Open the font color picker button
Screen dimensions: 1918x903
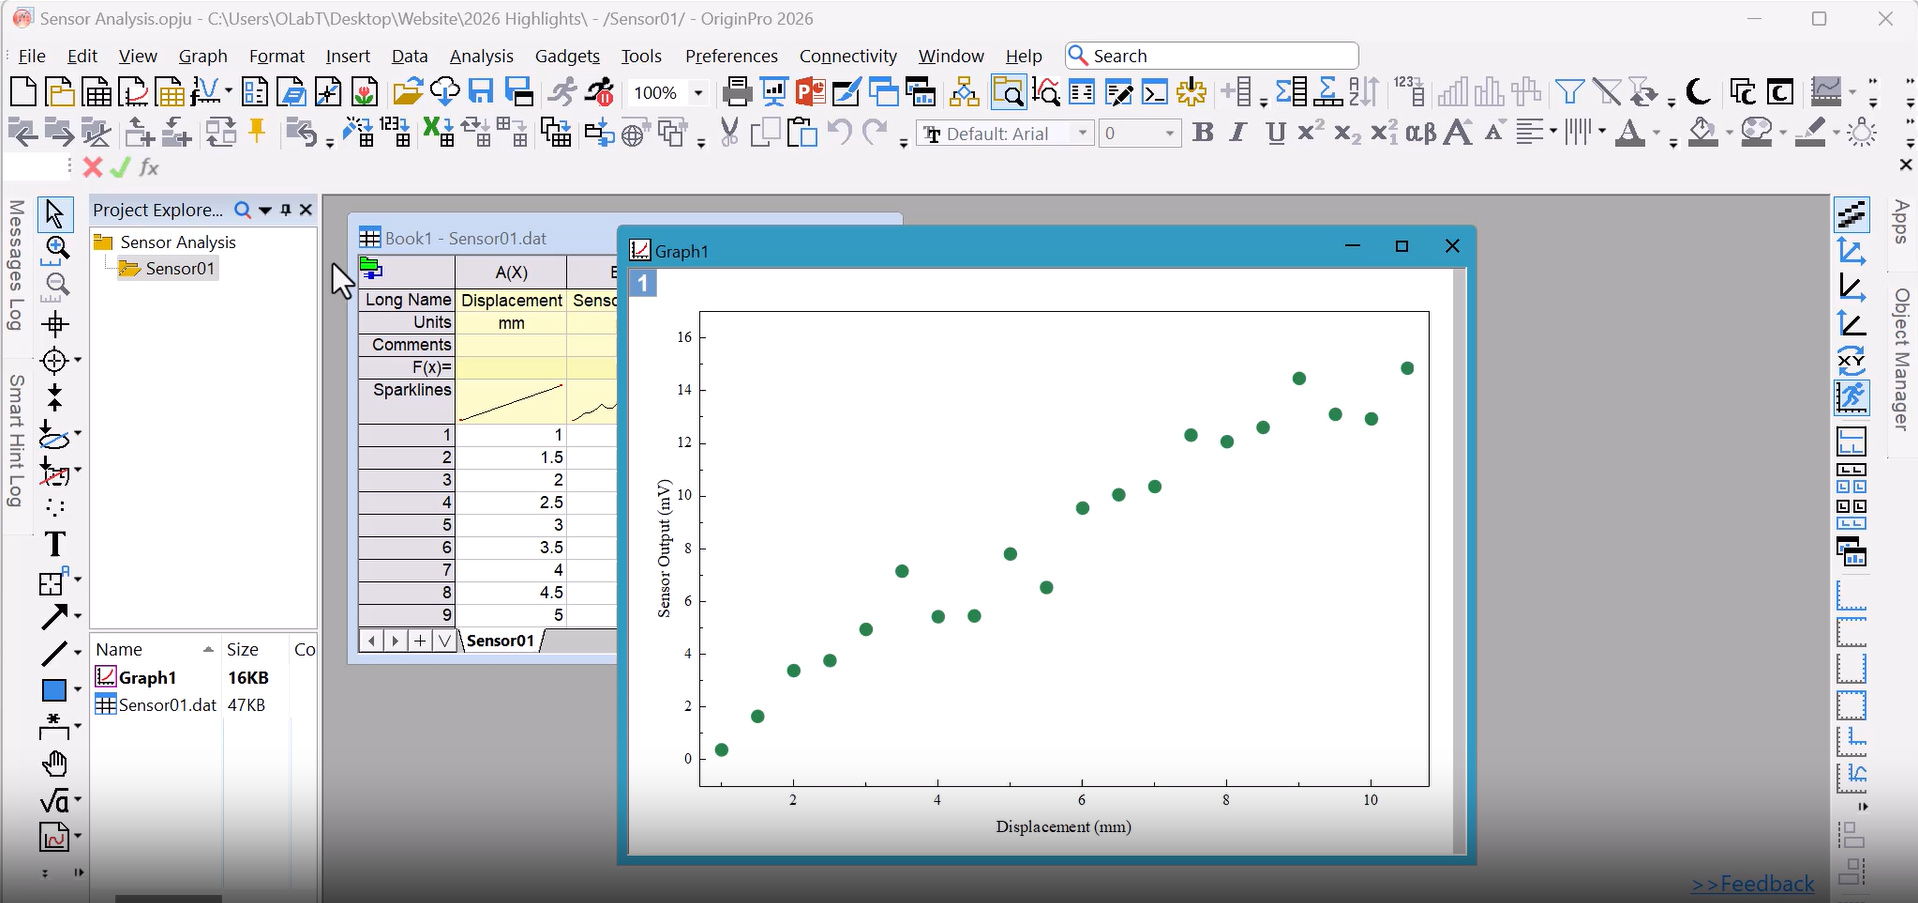coord(1630,133)
